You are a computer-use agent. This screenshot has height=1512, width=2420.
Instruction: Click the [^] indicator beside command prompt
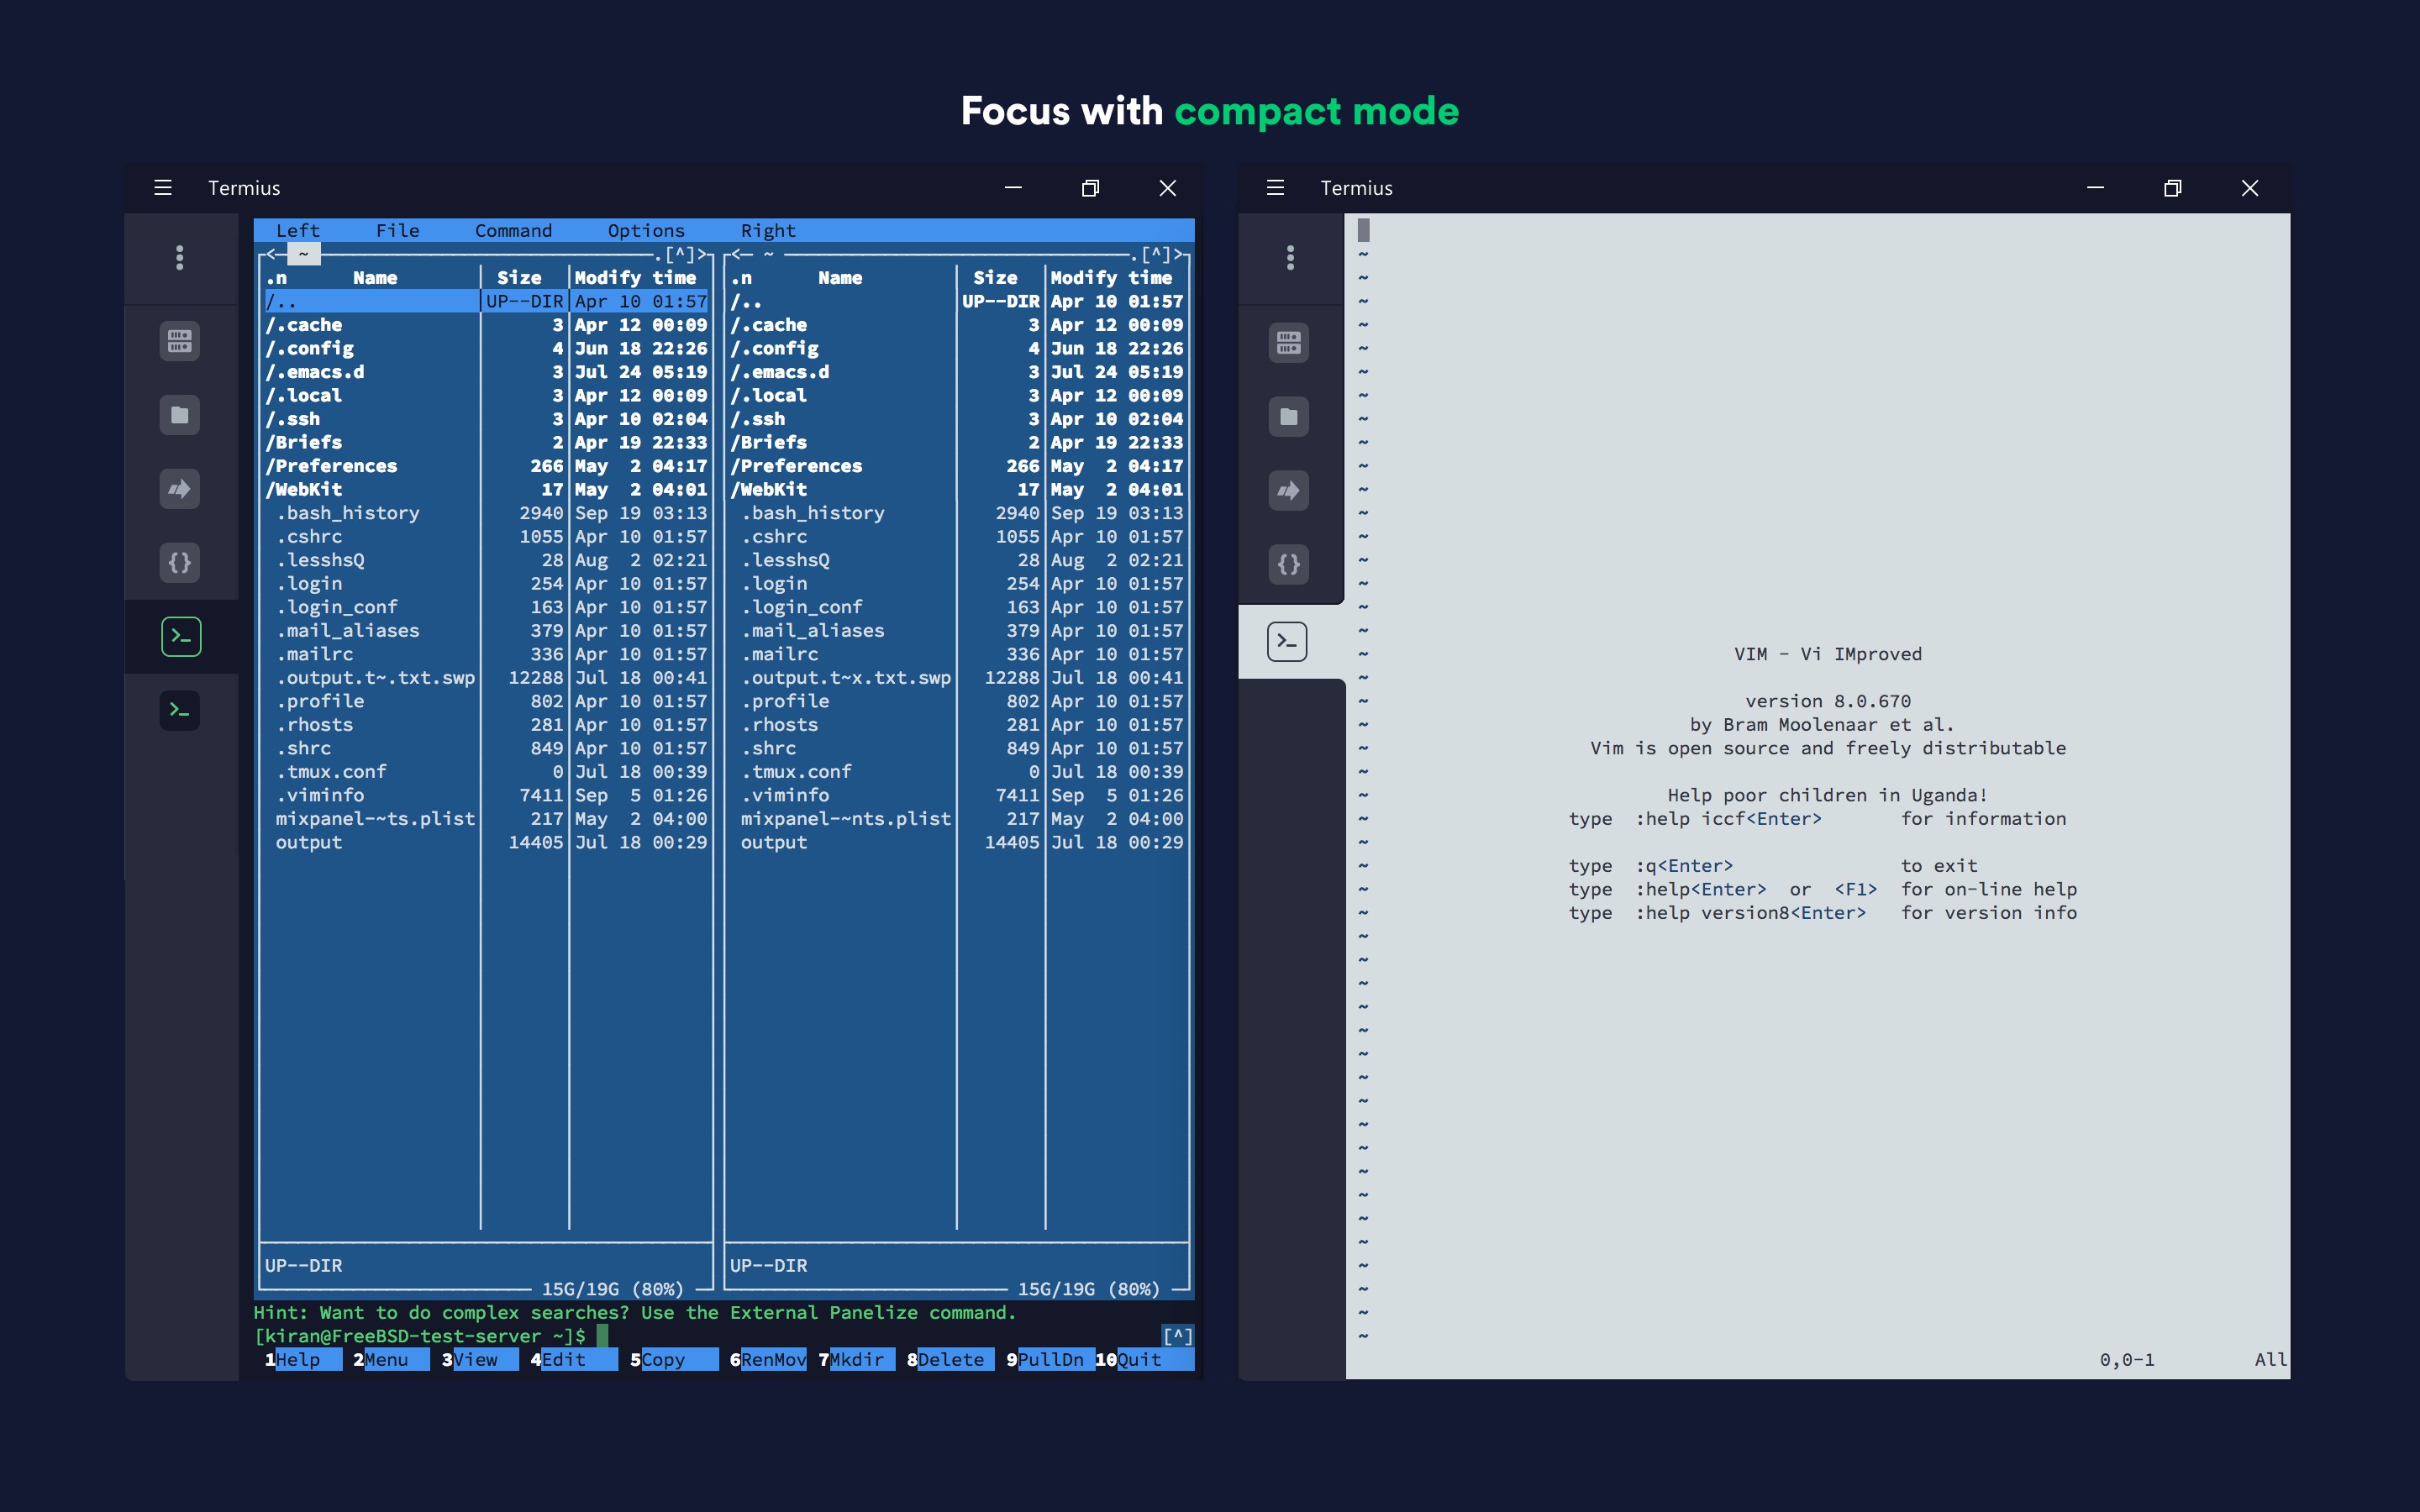pos(1177,1336)
